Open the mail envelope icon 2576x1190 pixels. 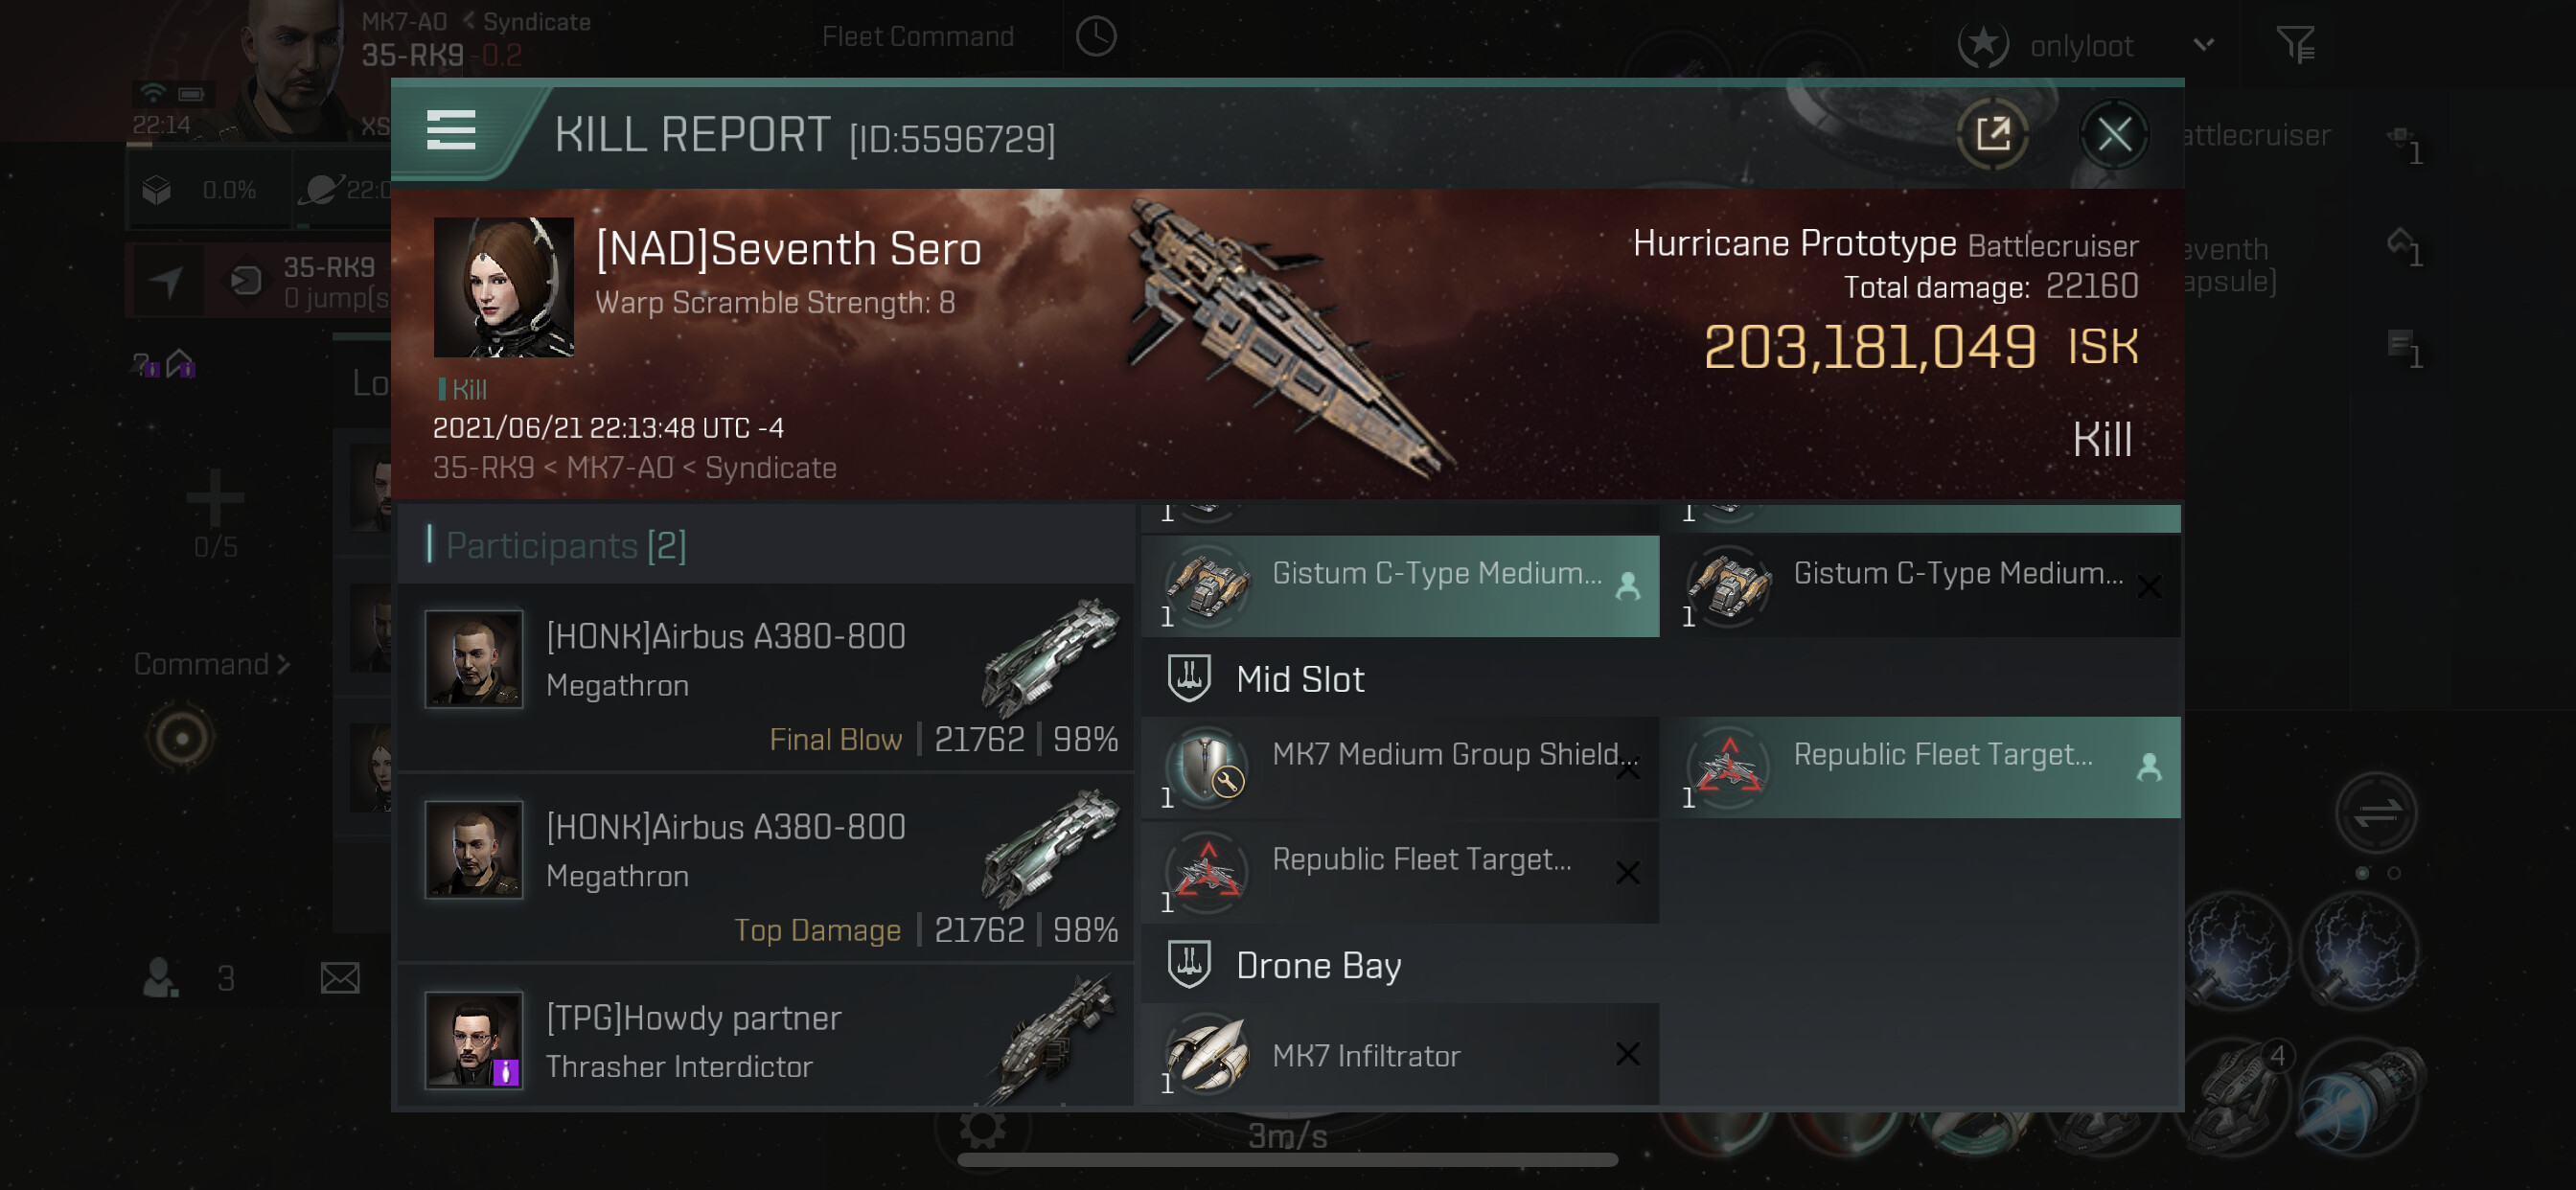[340, 977]
